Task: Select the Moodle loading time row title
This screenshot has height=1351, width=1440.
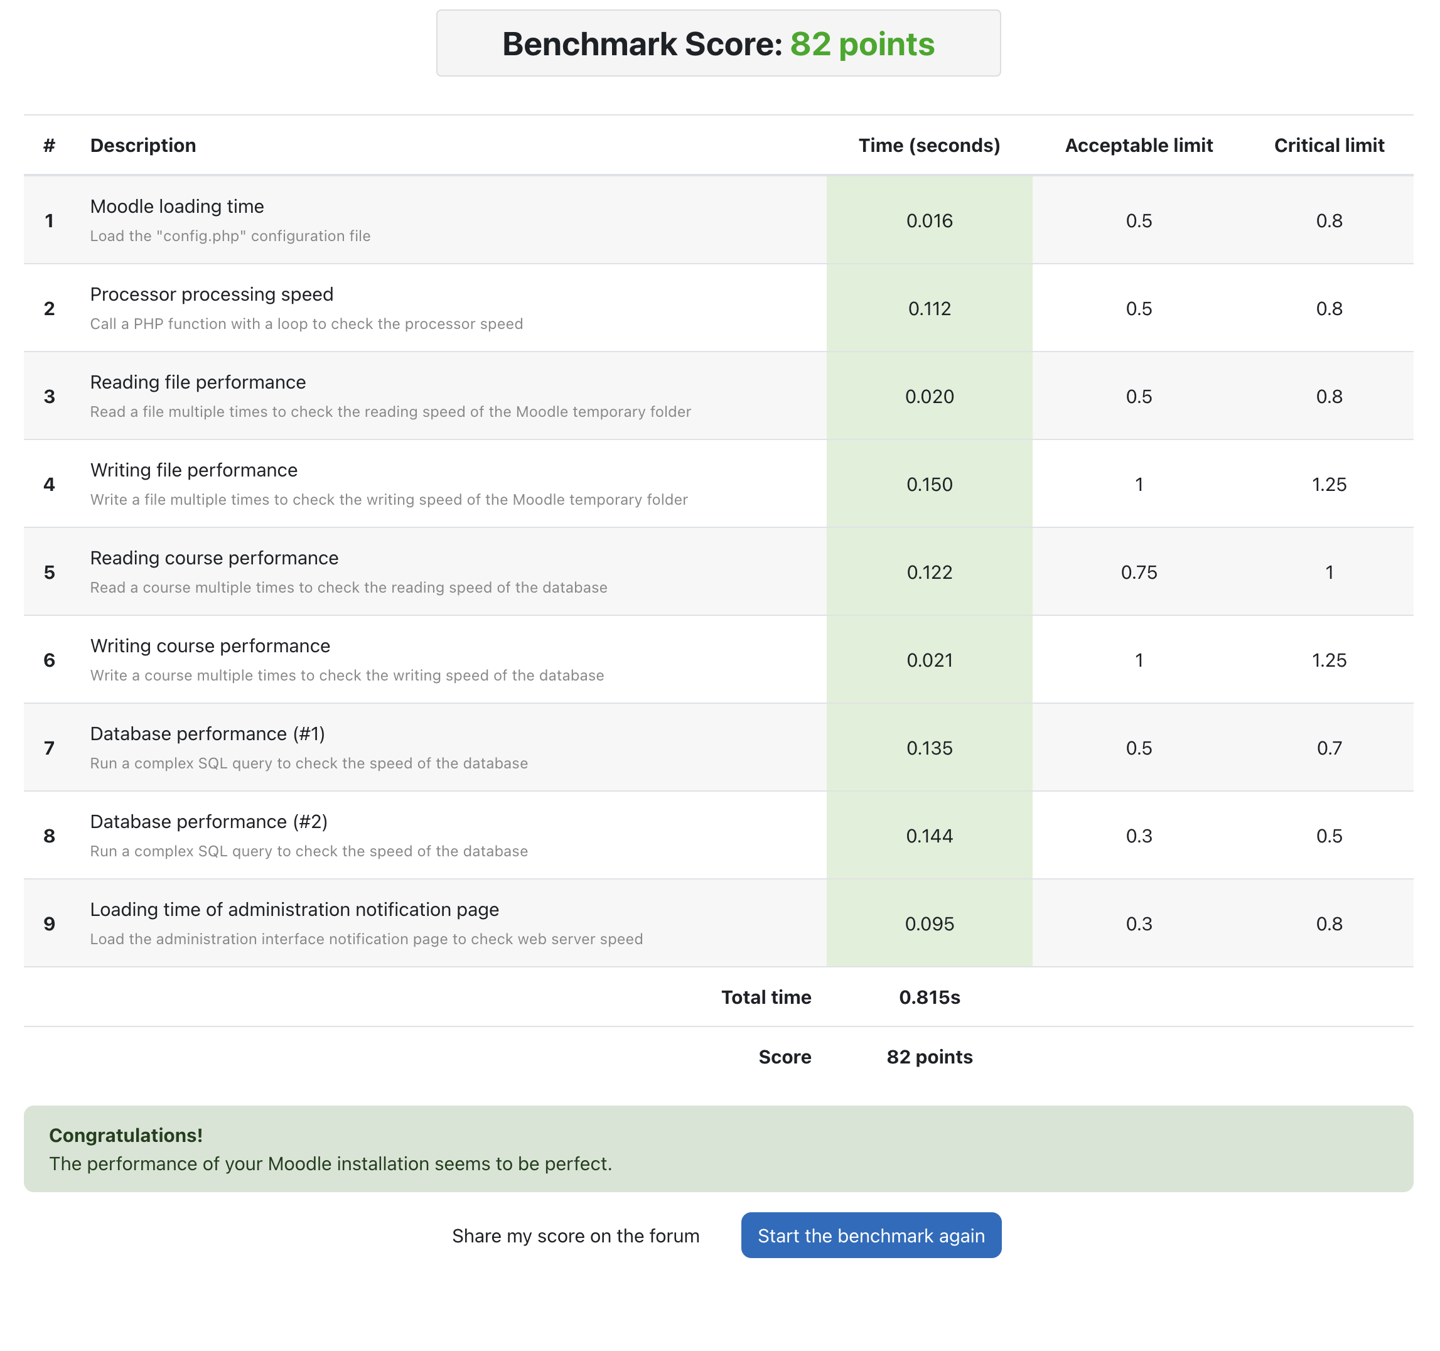Action: point(177,206)
